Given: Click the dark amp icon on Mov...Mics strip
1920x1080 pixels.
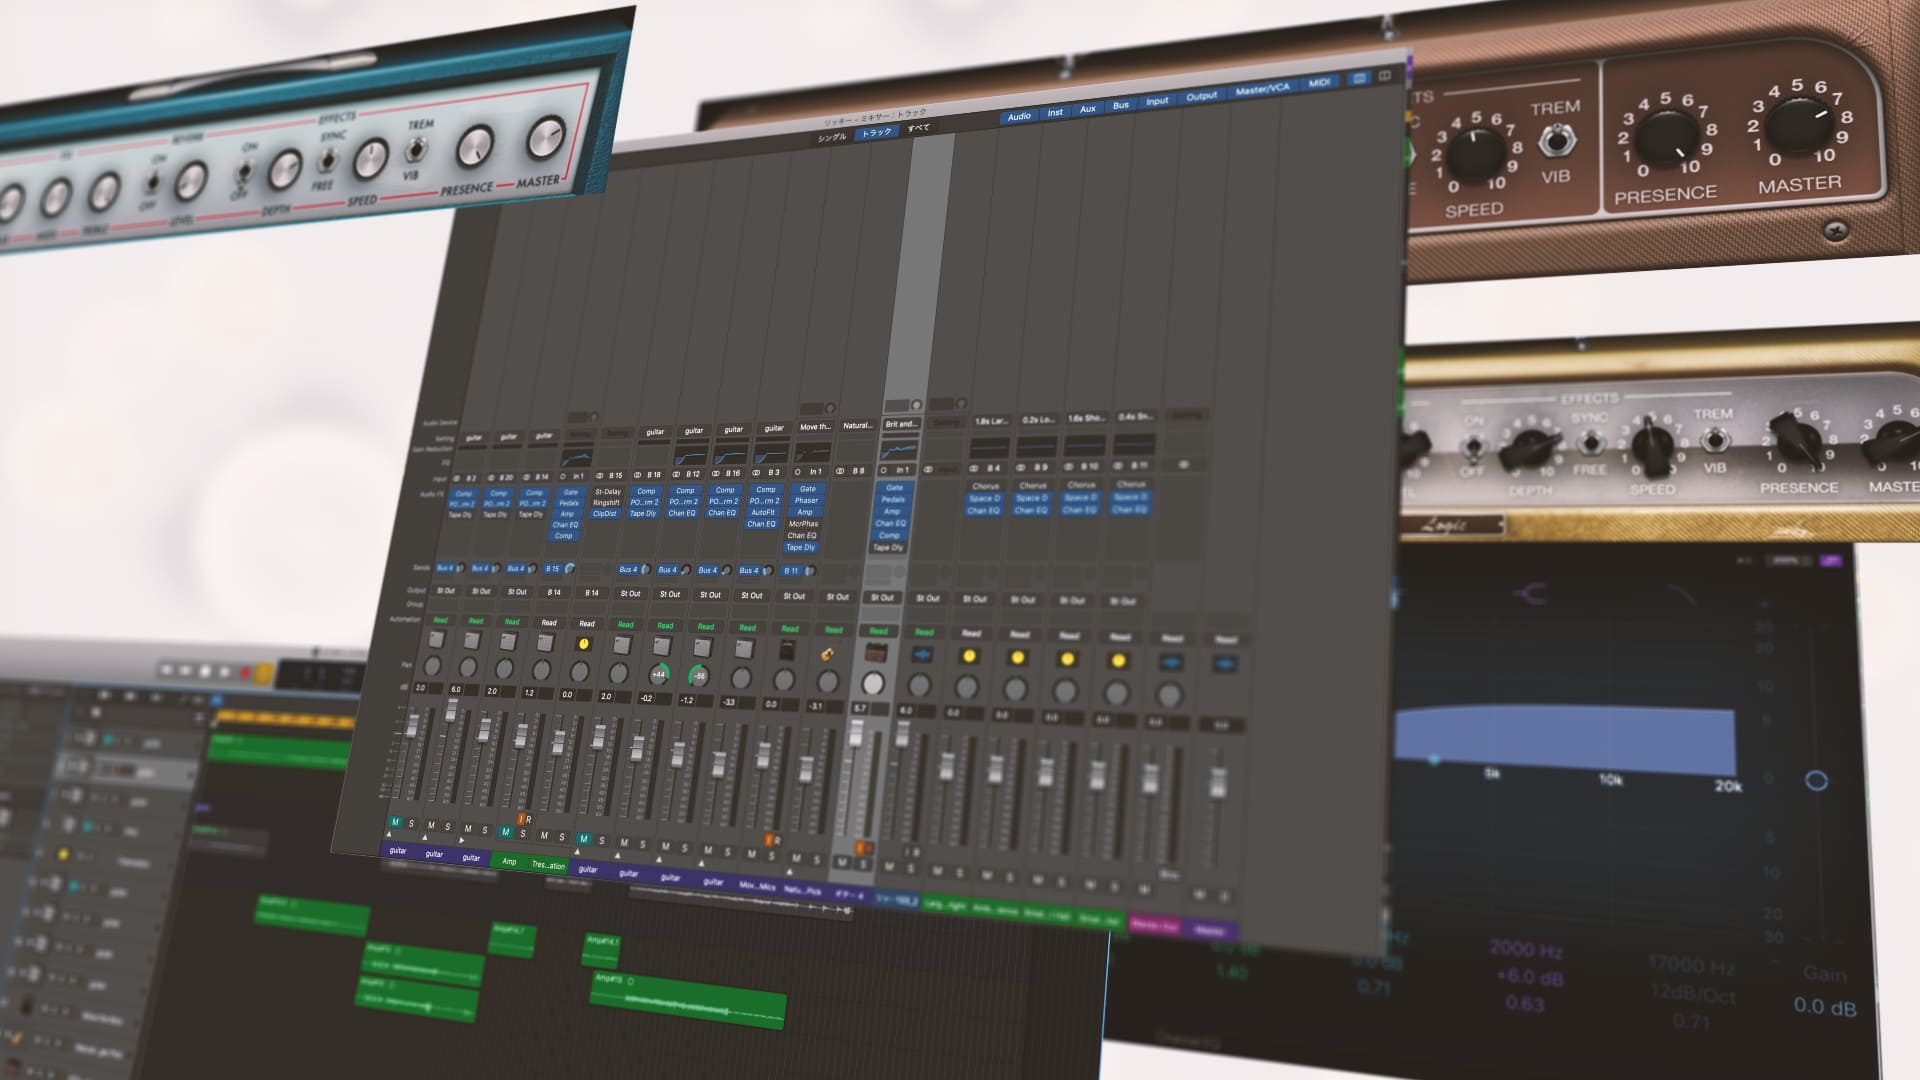Looking at the screenshot, I should 787,650.
